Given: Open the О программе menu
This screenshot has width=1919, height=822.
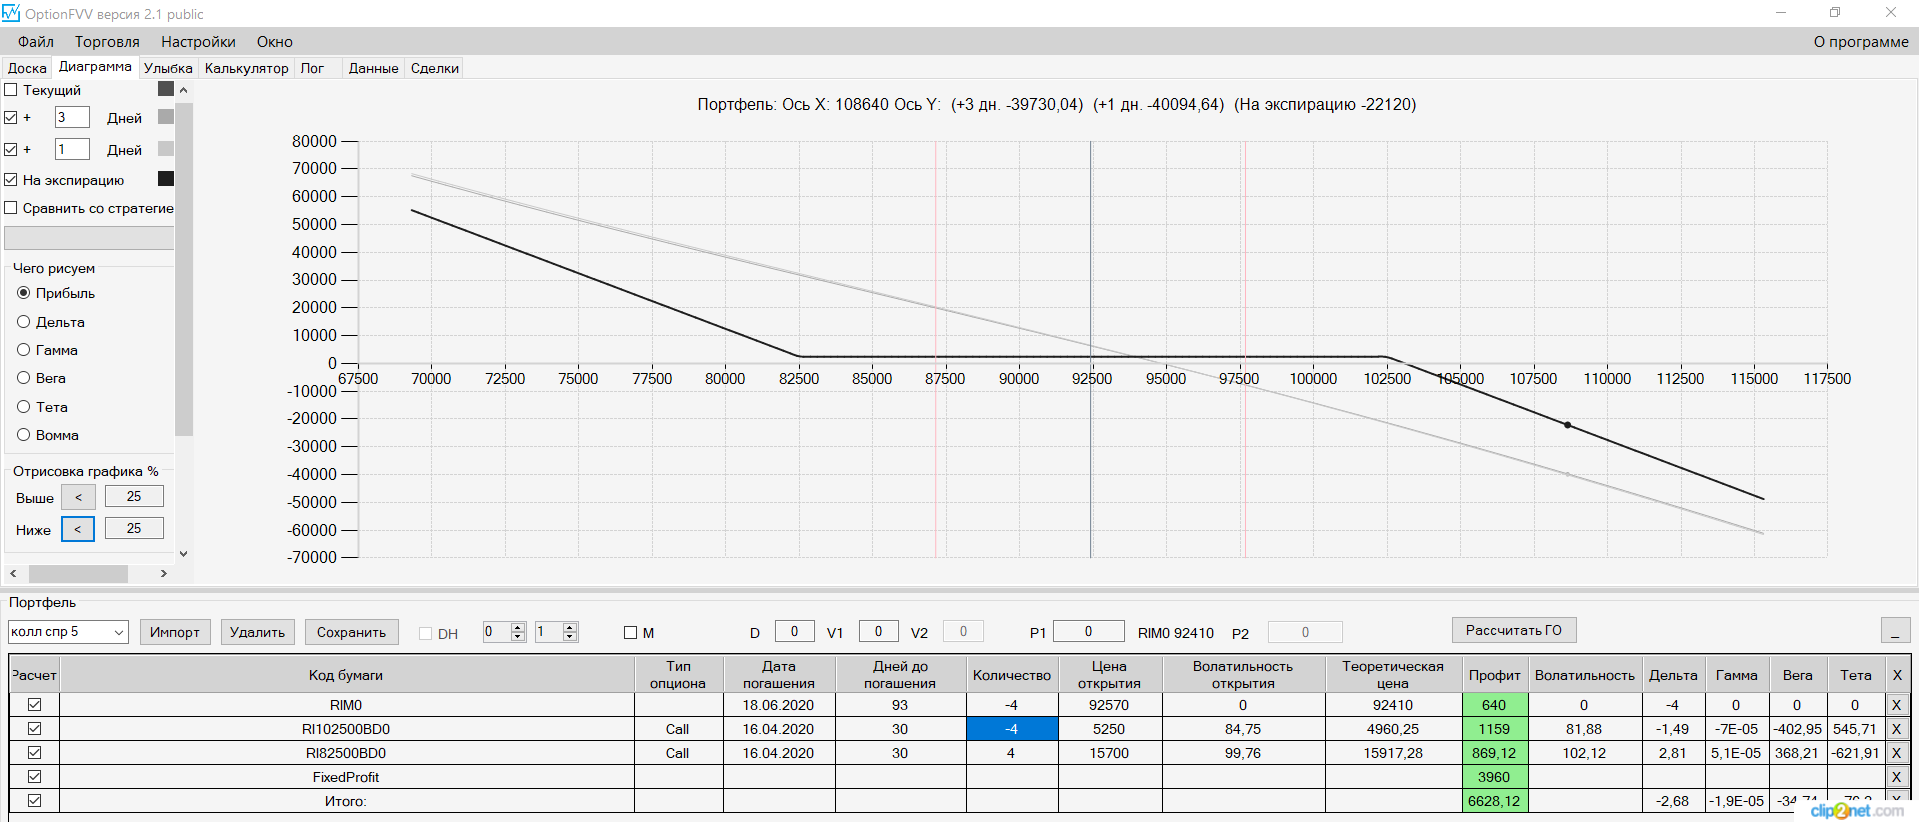Looking at the screenshot, I should point(1861,42).
